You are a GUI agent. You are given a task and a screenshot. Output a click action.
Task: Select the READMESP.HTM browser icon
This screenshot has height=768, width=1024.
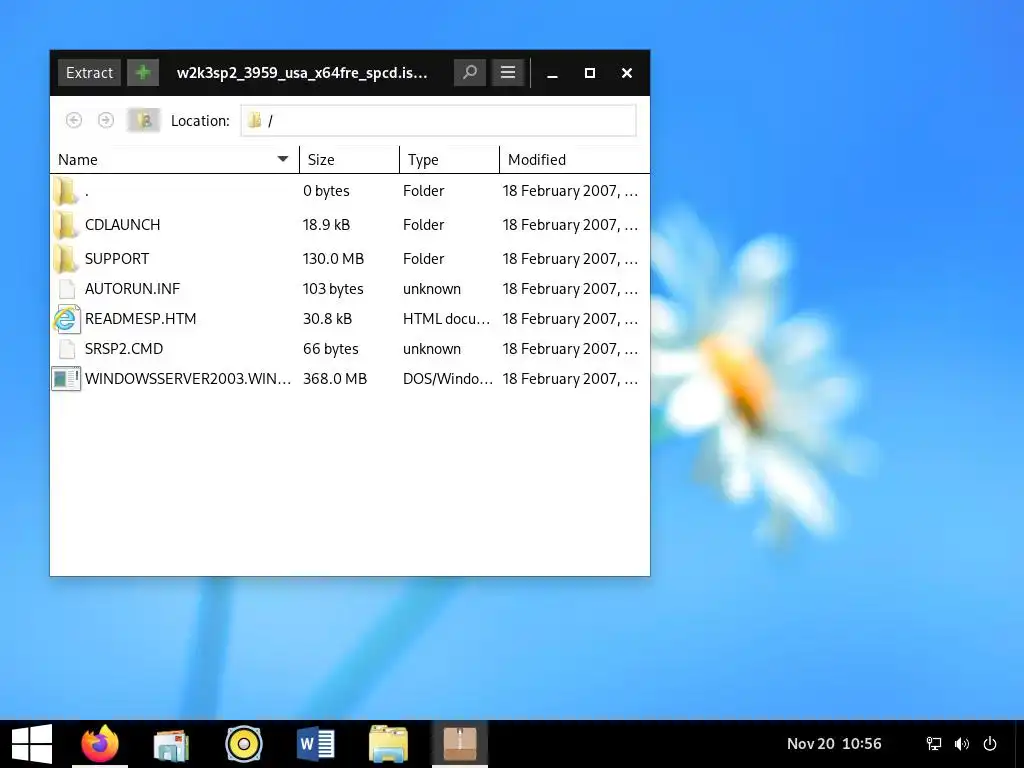tap(67, 319)
